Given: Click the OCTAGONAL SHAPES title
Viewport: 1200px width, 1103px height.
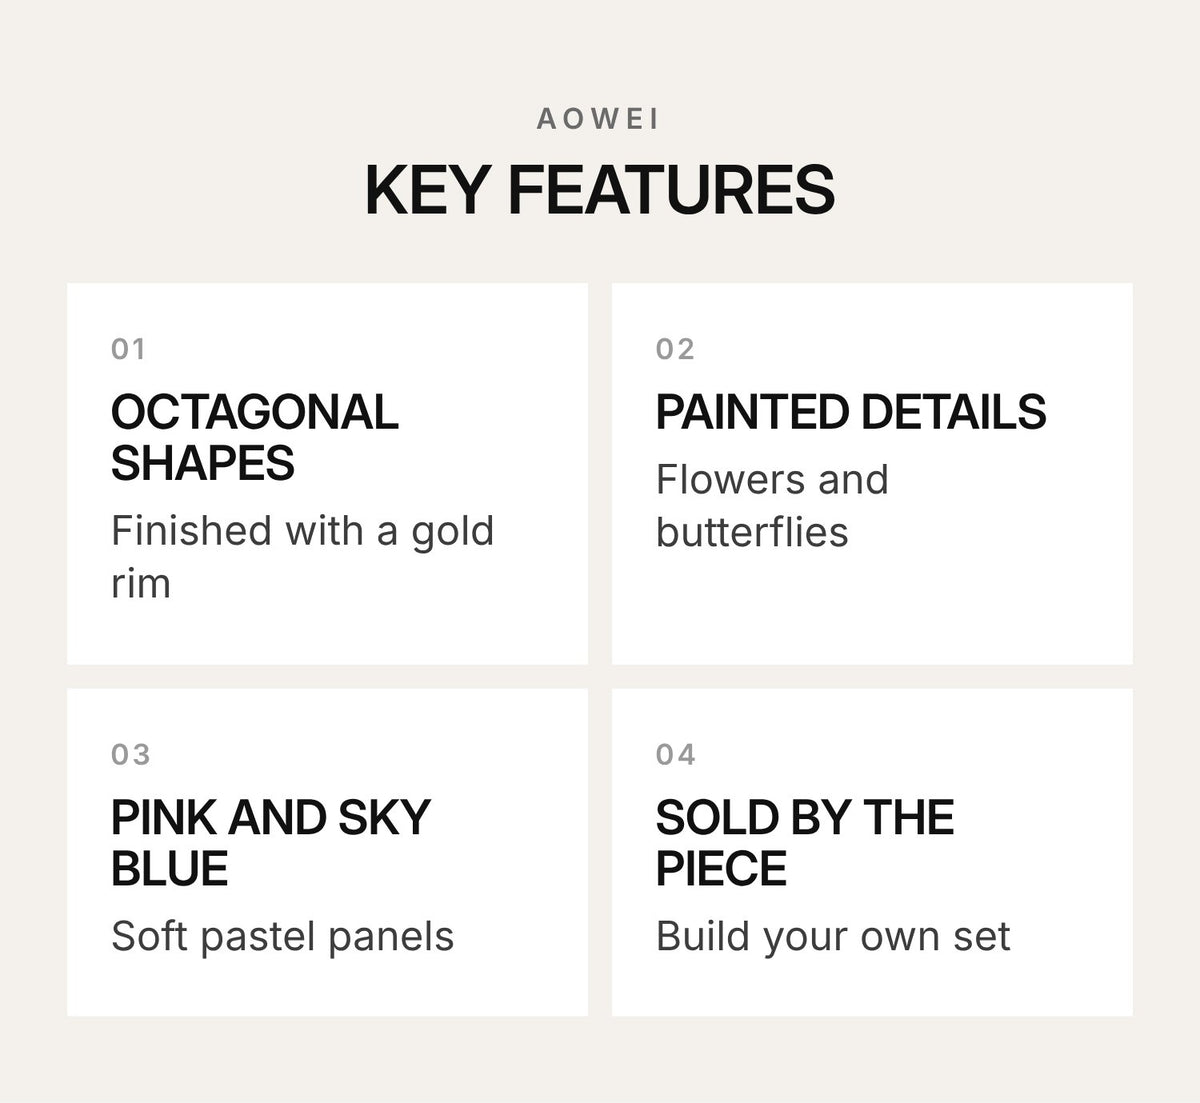Looking at the screenshot, I should tap(255, 438).
